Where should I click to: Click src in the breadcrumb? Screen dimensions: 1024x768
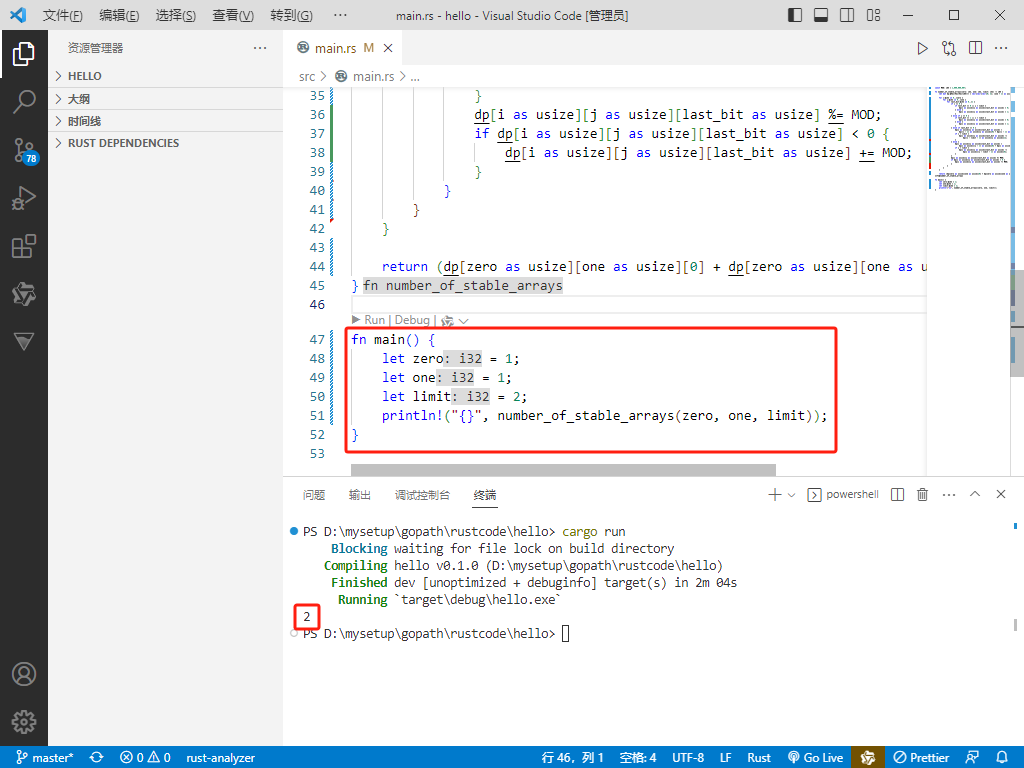(x=307, y=76)
